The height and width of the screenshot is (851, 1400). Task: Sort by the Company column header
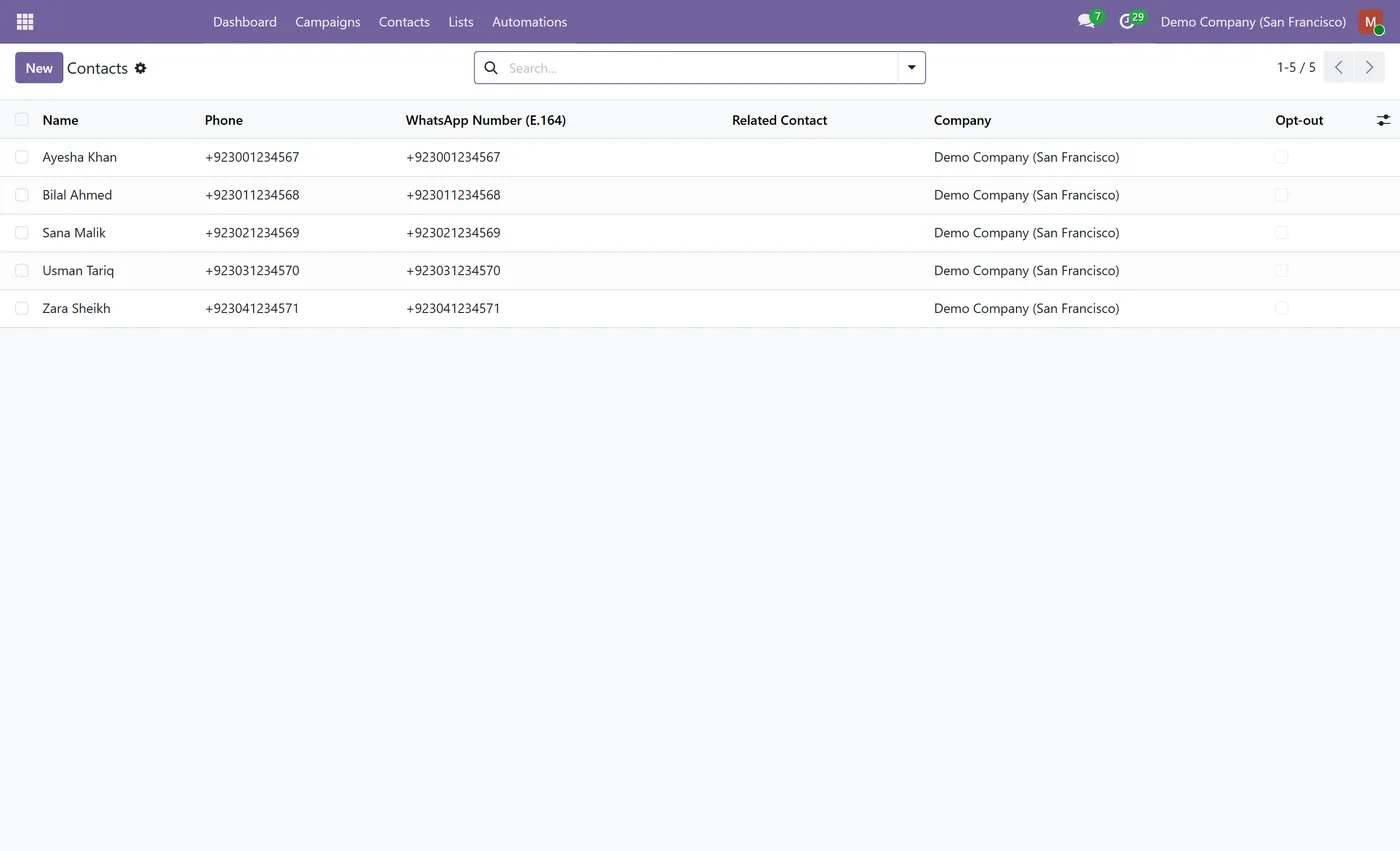pos(962,120)
